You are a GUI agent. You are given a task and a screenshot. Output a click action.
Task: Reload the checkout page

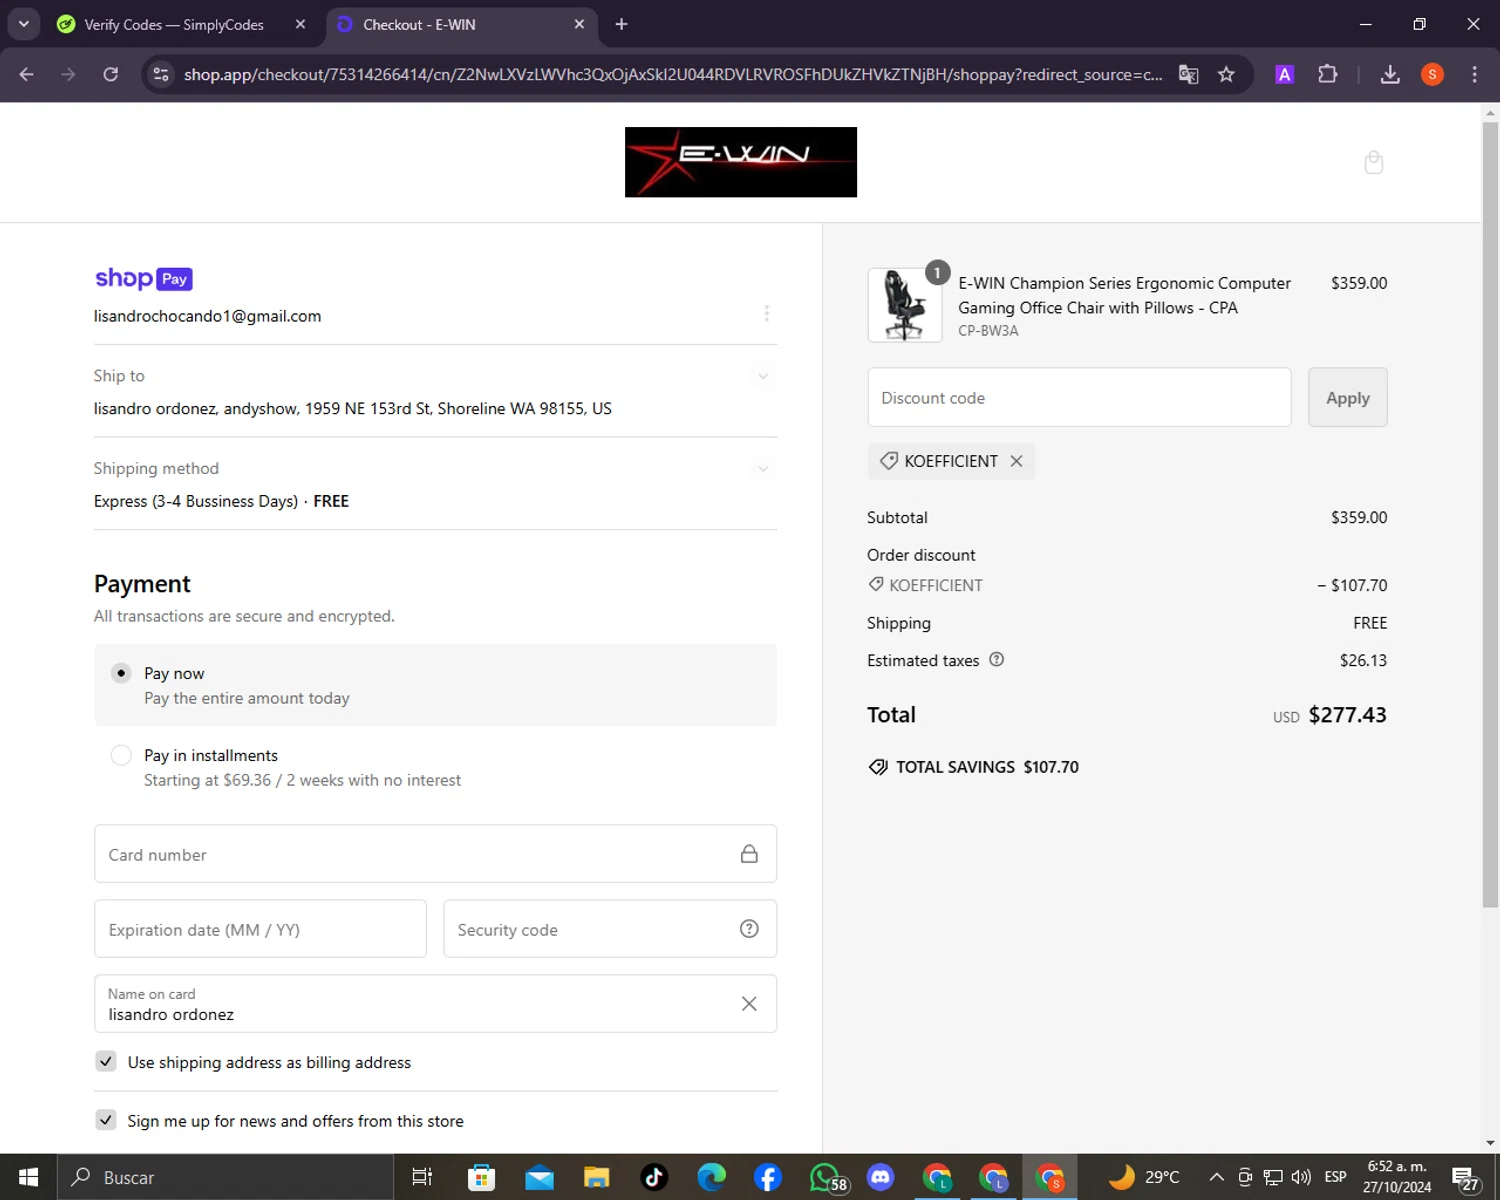pyautogui.click(x=111, y=74)
